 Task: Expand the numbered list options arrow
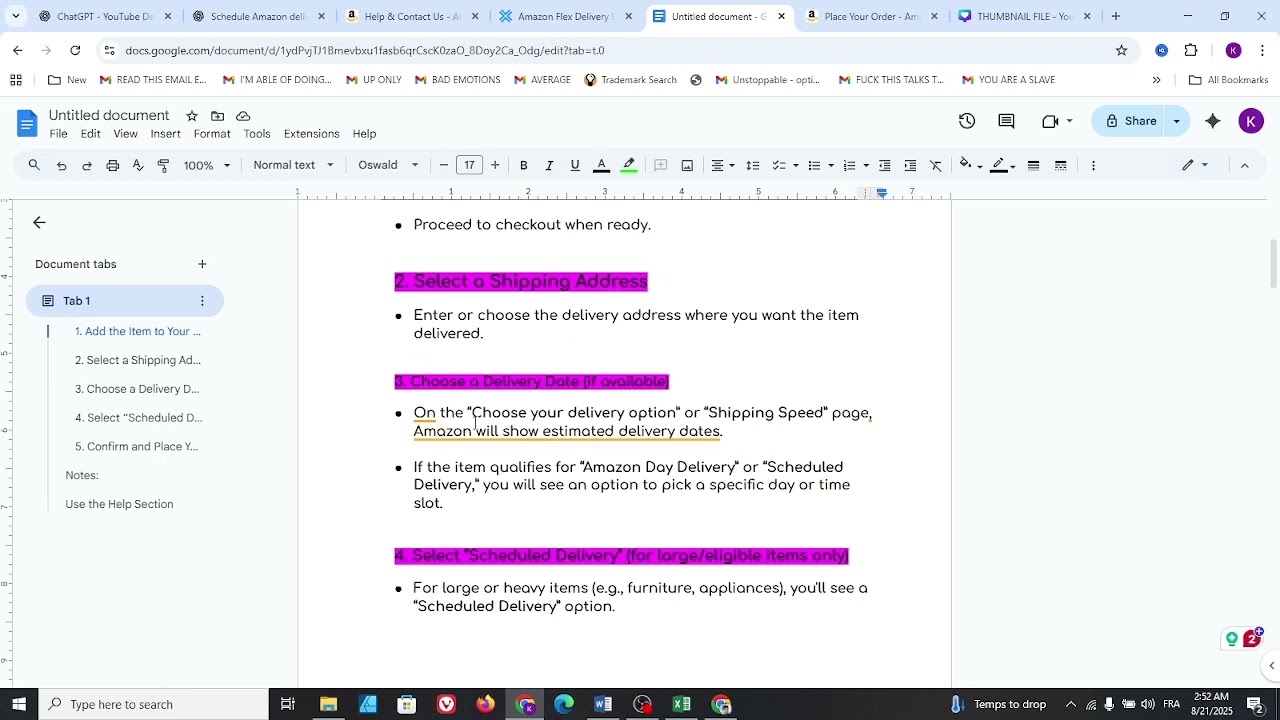coord(866,165)
